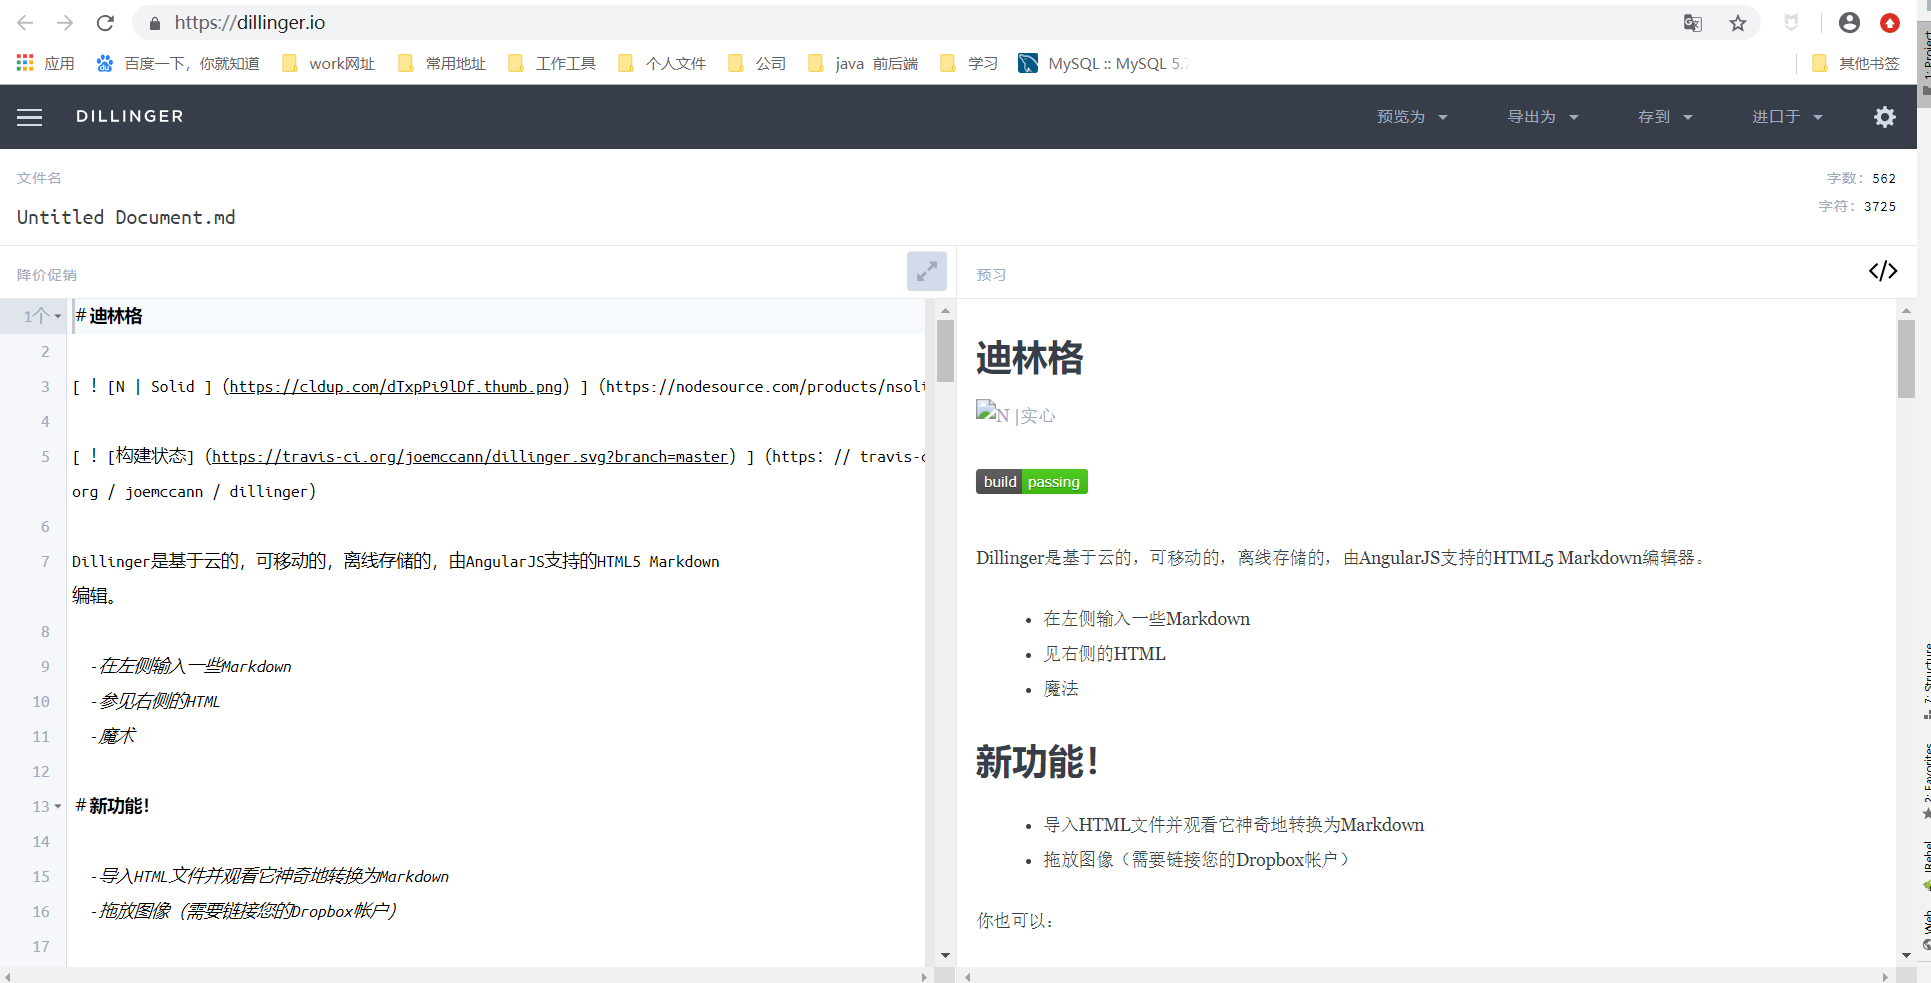The height and width of the screenshot is (983, 1931).
Task: Open the java 前后端 bookmark folder
Action: 863,63
